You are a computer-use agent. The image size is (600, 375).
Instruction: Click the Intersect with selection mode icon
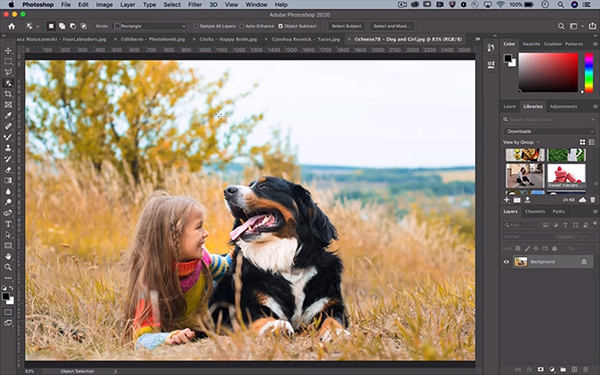[x=84, y=26]
